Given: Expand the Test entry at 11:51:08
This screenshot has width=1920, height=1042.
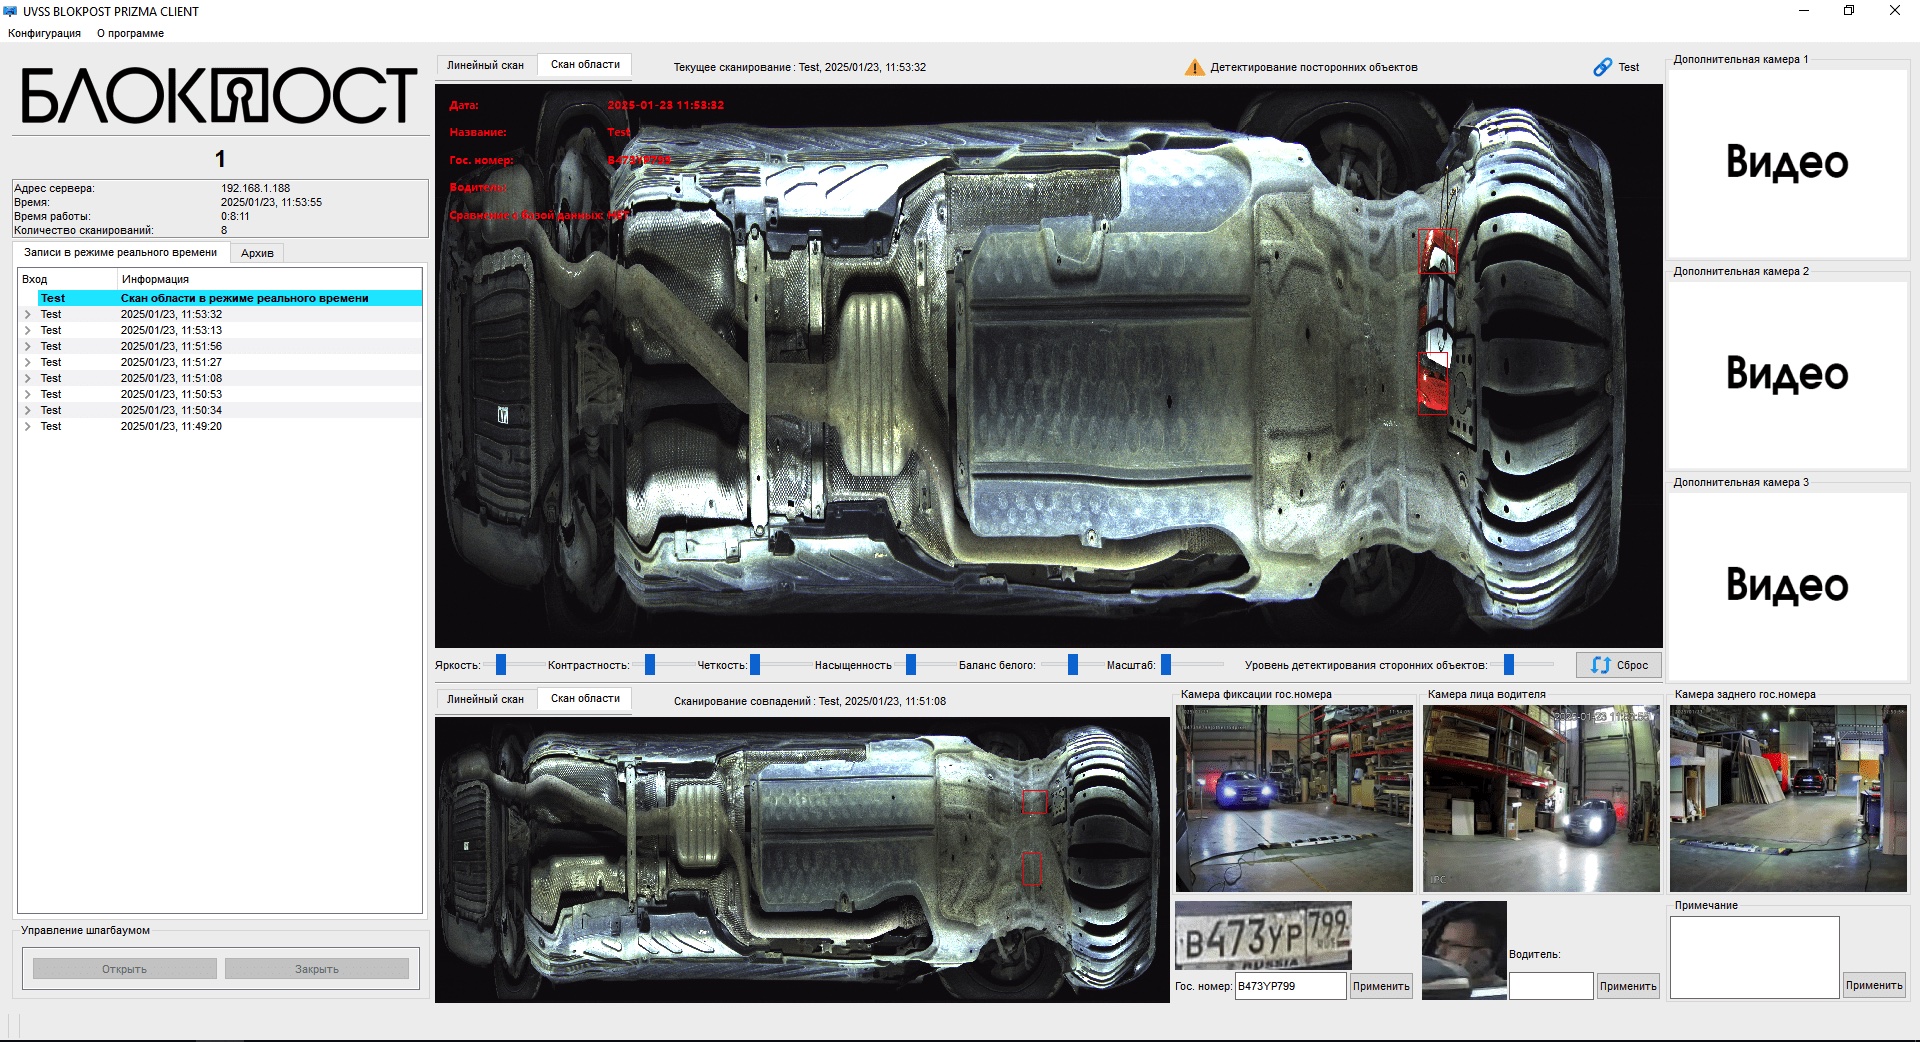Looking at the screenshot, I should (28, 378).
